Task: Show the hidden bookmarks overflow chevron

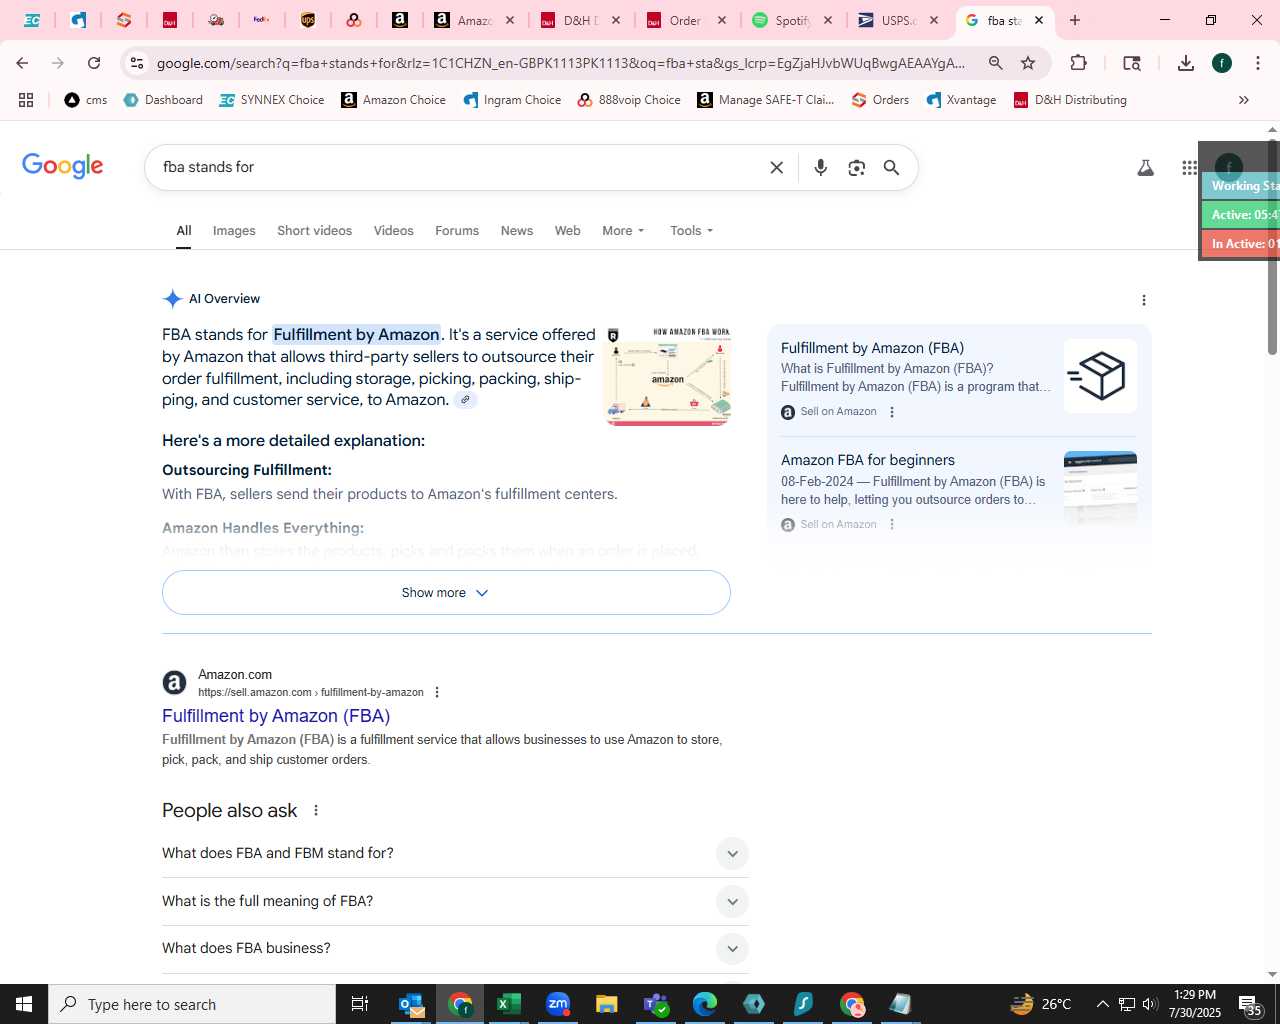Action: [1244, 100]
